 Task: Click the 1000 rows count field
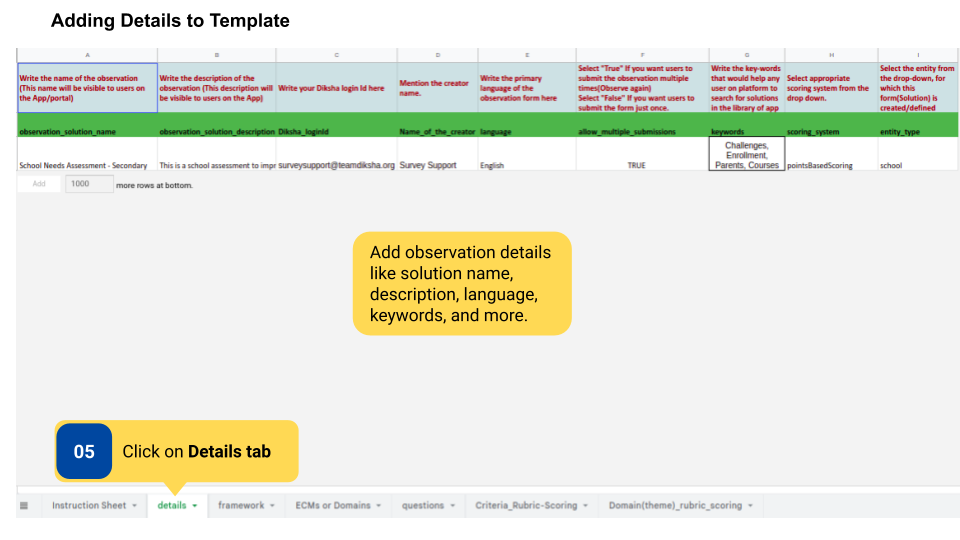(x=89, y=184)
